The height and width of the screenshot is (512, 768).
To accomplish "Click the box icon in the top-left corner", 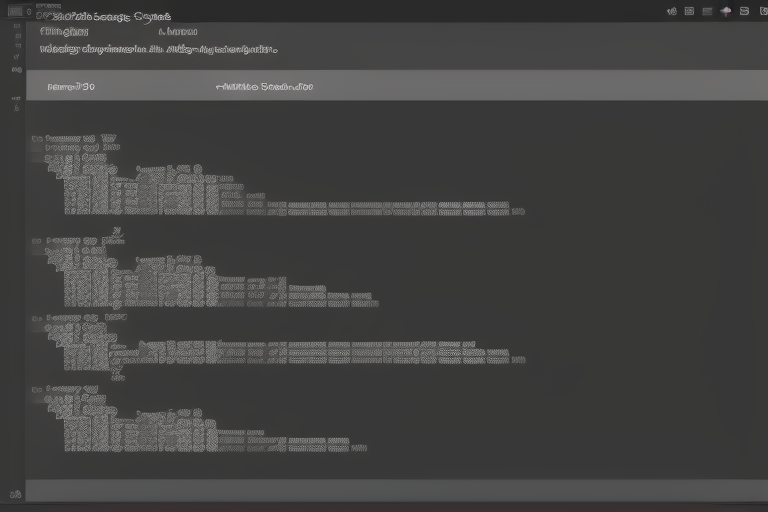I will (15, 13).
